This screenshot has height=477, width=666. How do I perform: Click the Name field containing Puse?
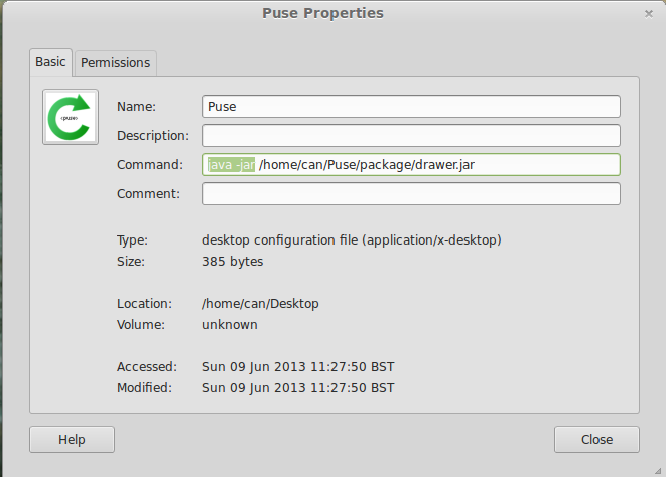coord(411,107)
